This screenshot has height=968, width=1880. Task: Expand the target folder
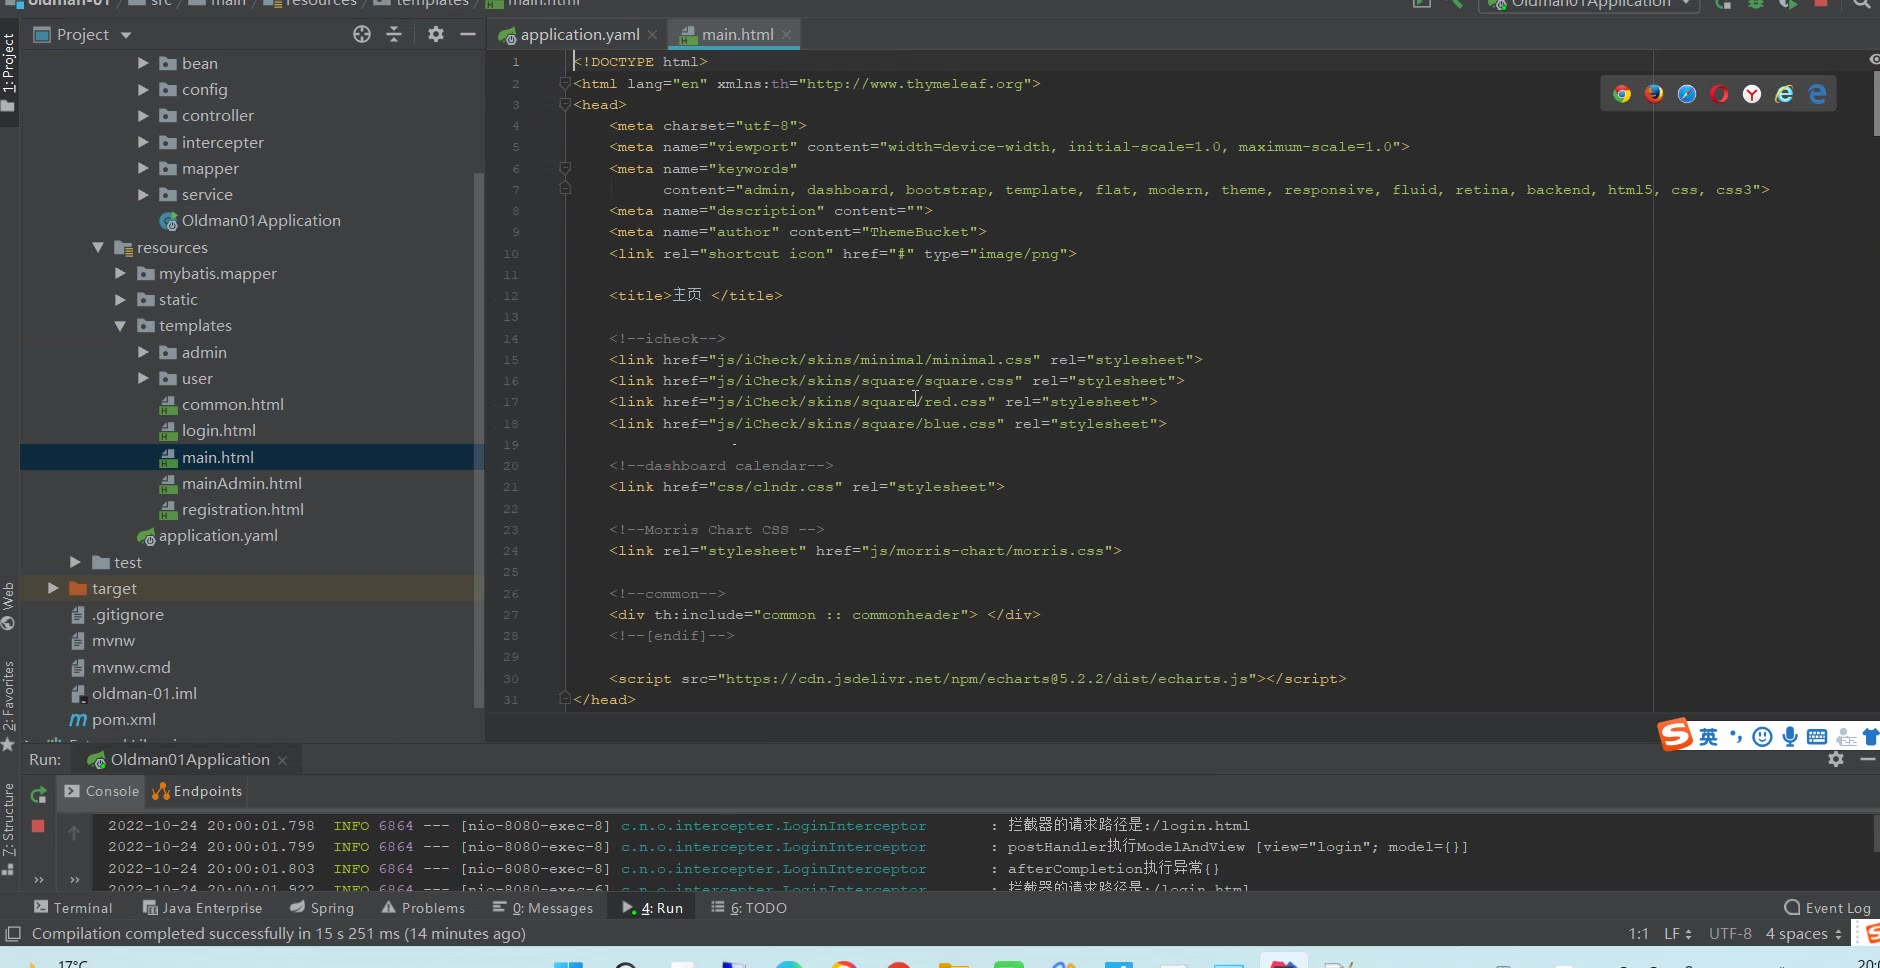point(53,588)
